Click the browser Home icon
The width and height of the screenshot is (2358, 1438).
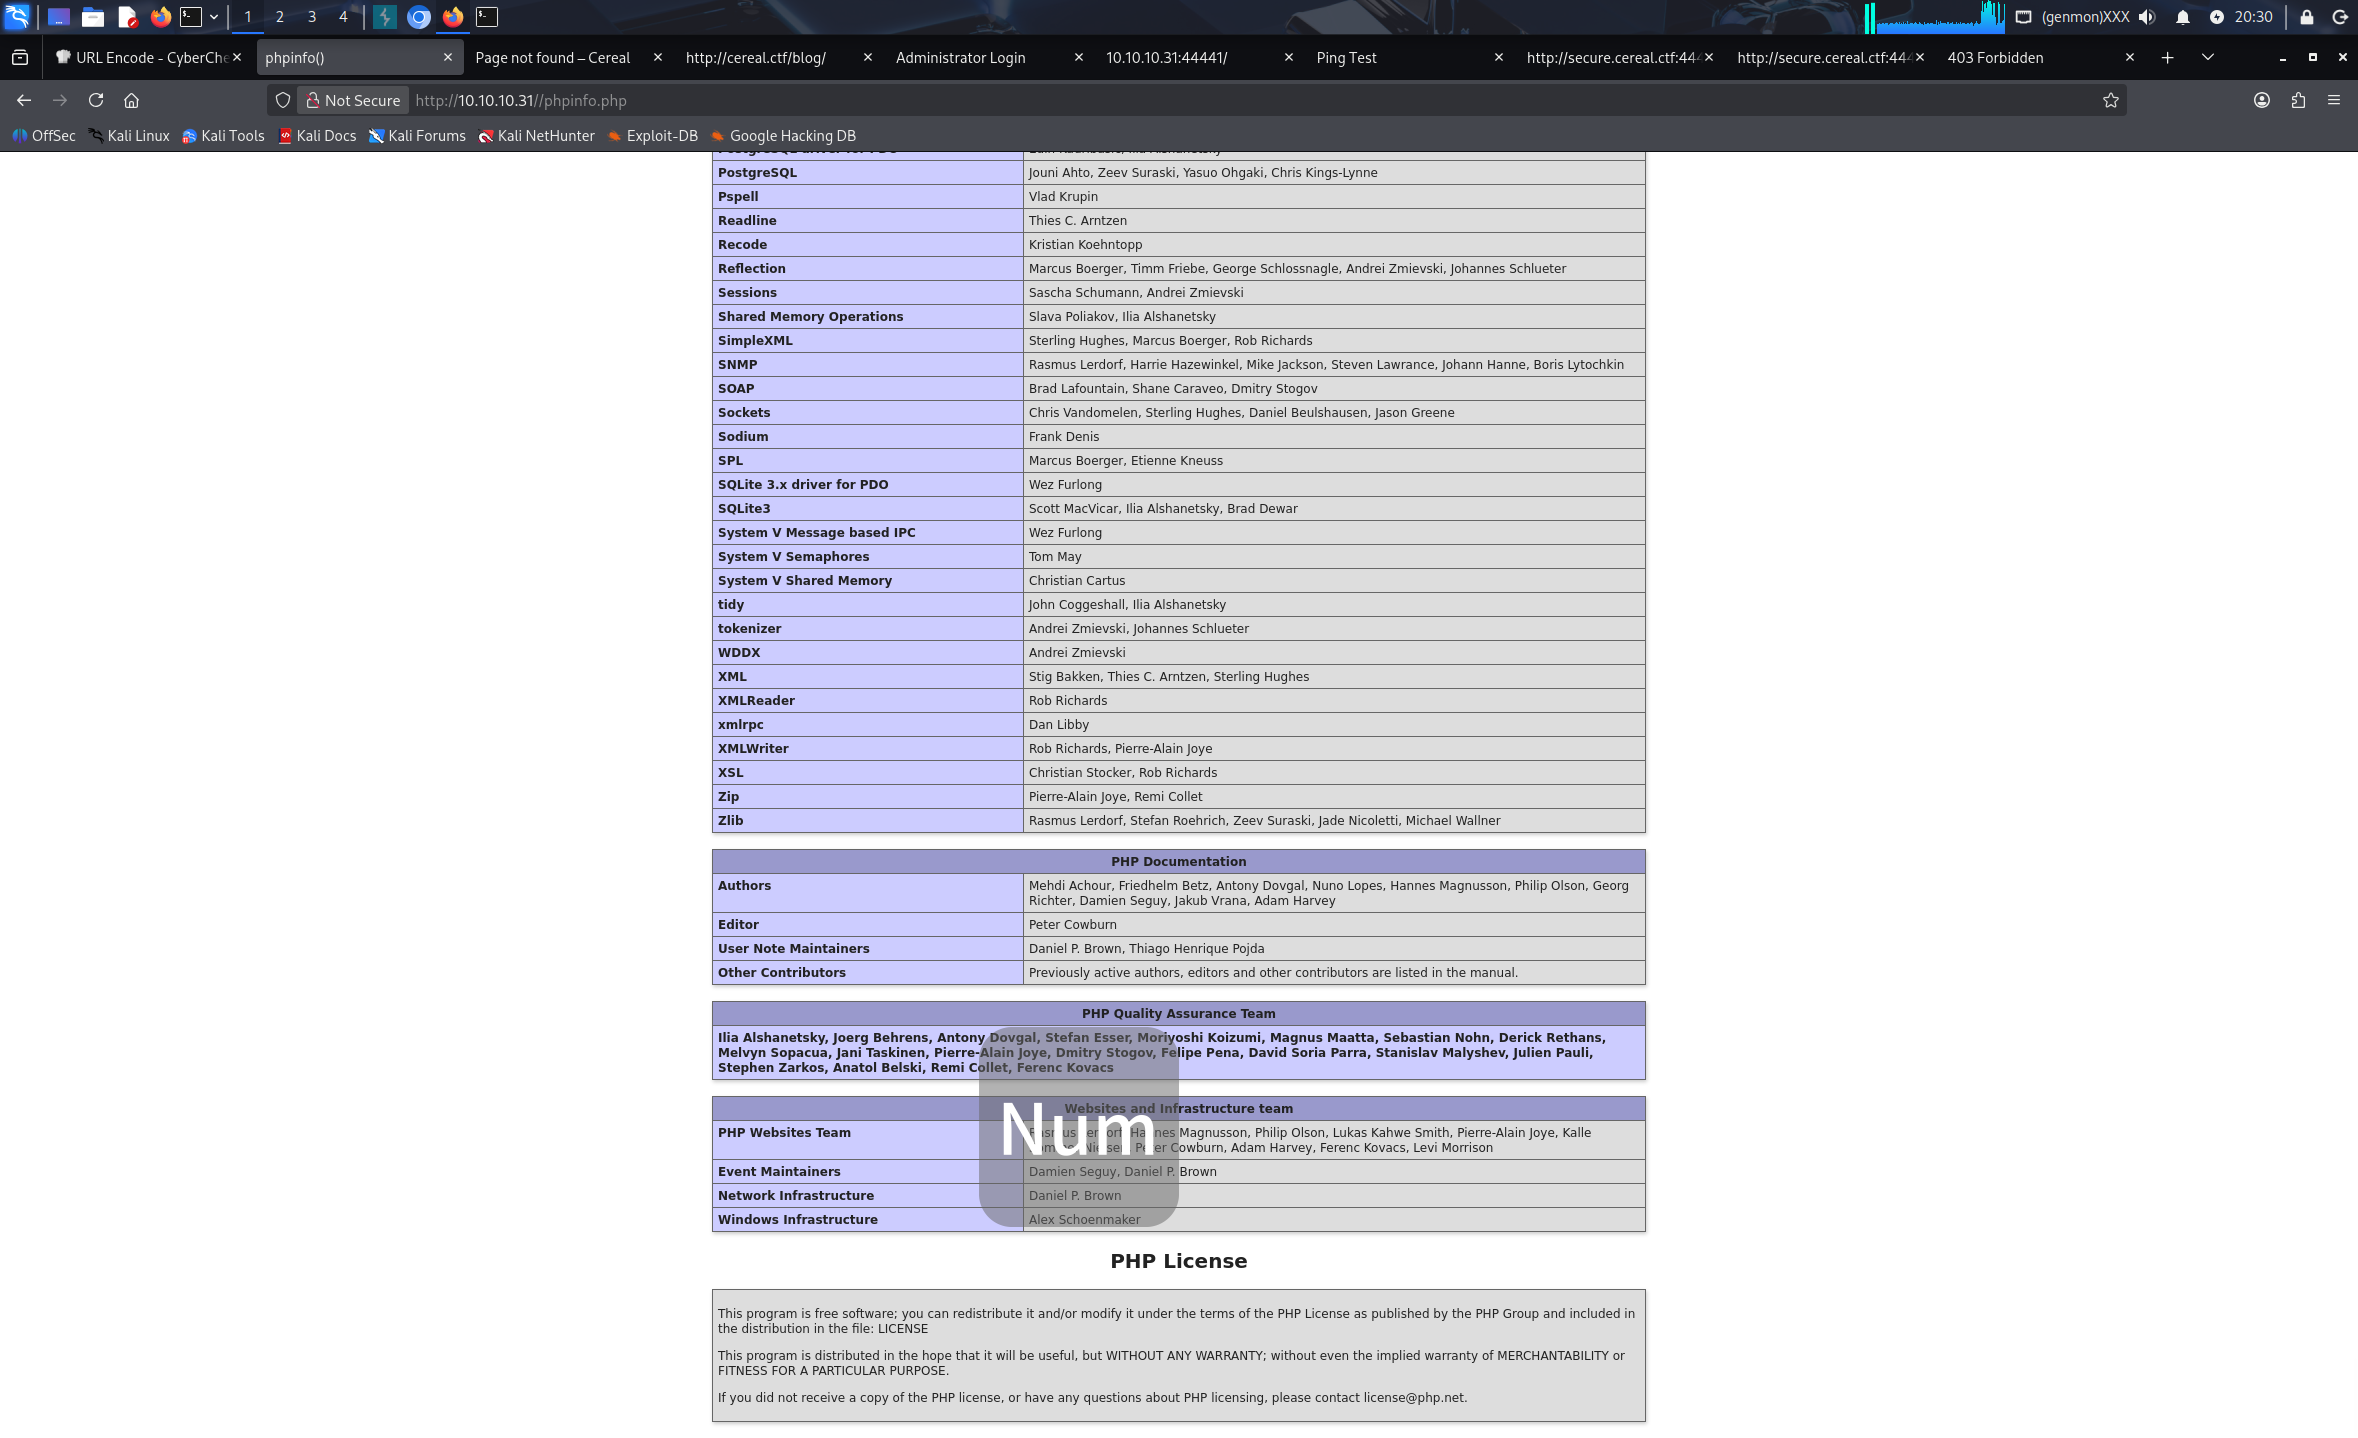click(x=131, y=100)
